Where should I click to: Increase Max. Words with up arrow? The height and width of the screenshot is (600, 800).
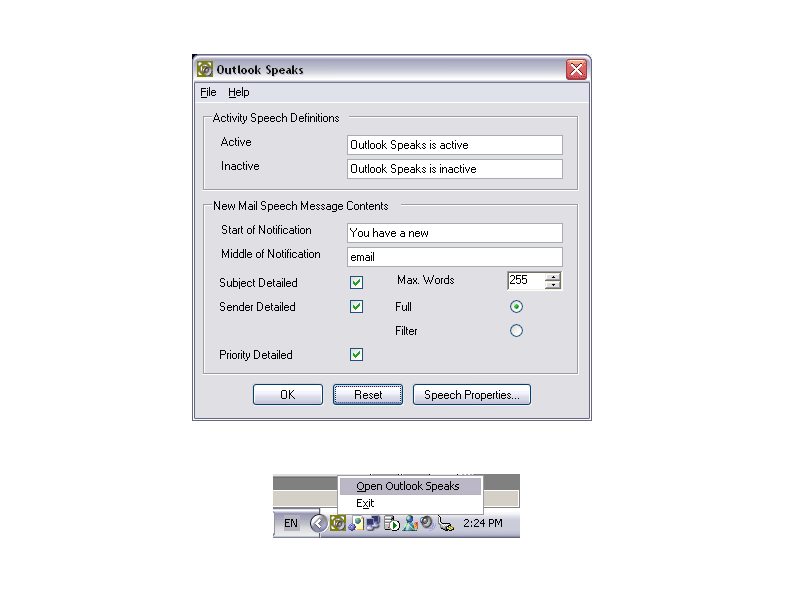point(553,277)
